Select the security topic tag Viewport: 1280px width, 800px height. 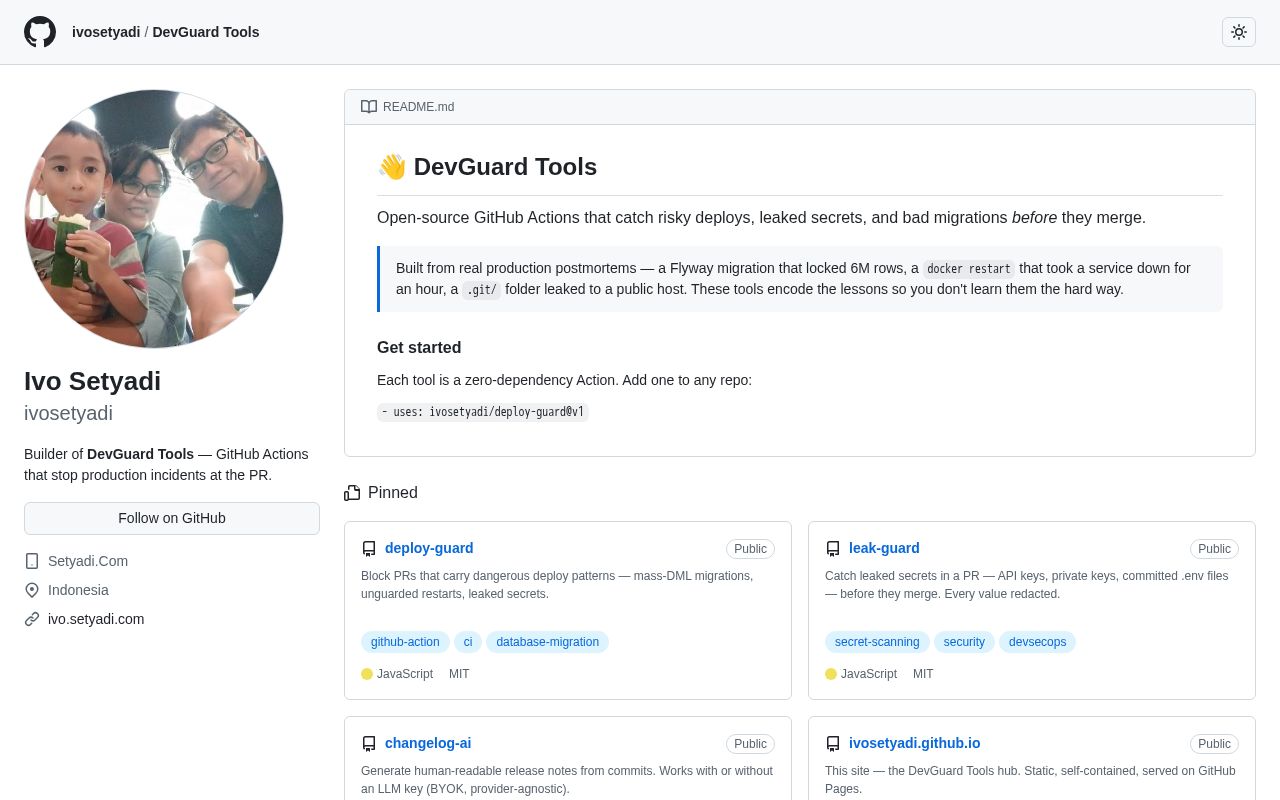pos(964,642)
